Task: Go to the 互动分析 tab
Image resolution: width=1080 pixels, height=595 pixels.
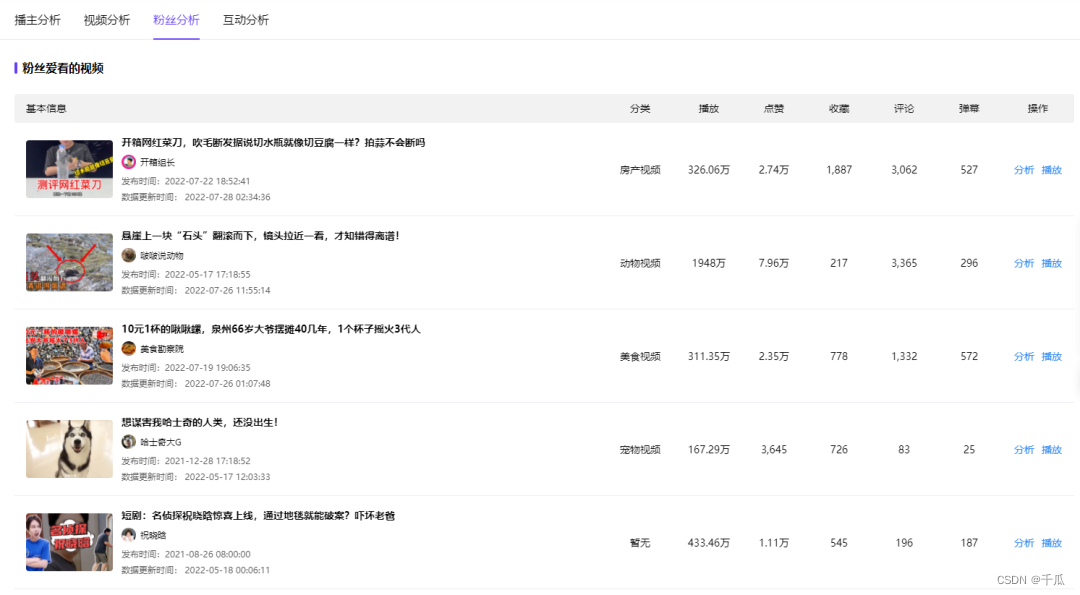Action: point(246,20)
